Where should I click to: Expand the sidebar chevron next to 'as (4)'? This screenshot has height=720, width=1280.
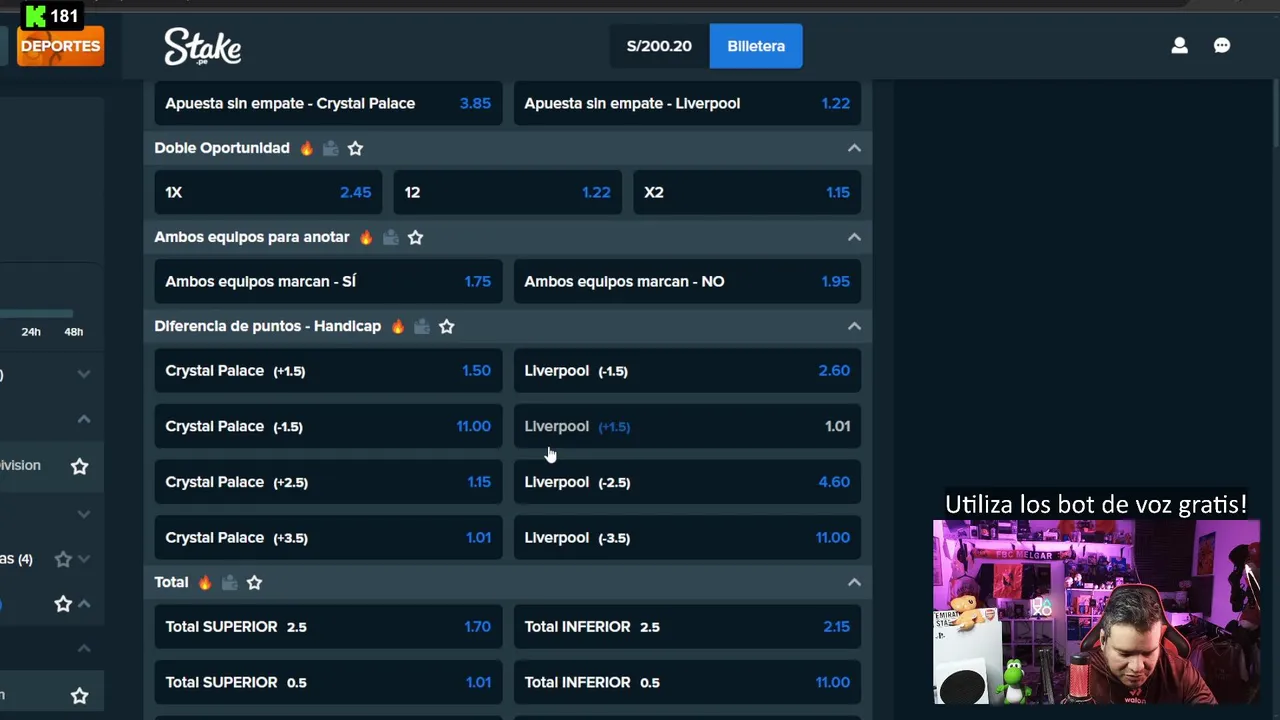tap(84, 559)
